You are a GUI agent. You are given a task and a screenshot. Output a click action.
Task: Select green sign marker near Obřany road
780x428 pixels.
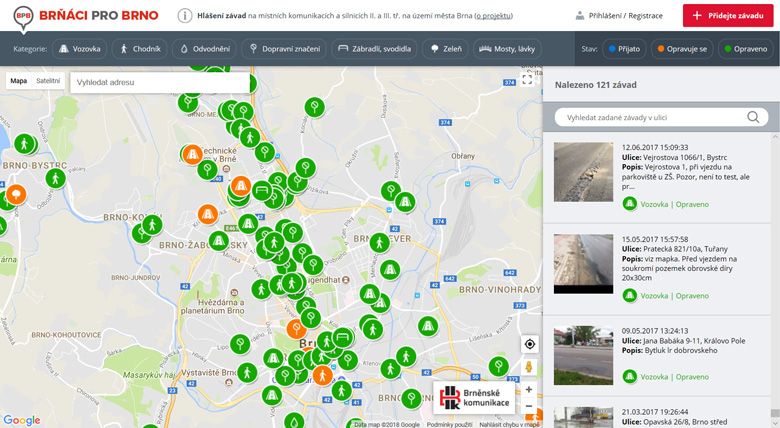[x=391, y=191]
